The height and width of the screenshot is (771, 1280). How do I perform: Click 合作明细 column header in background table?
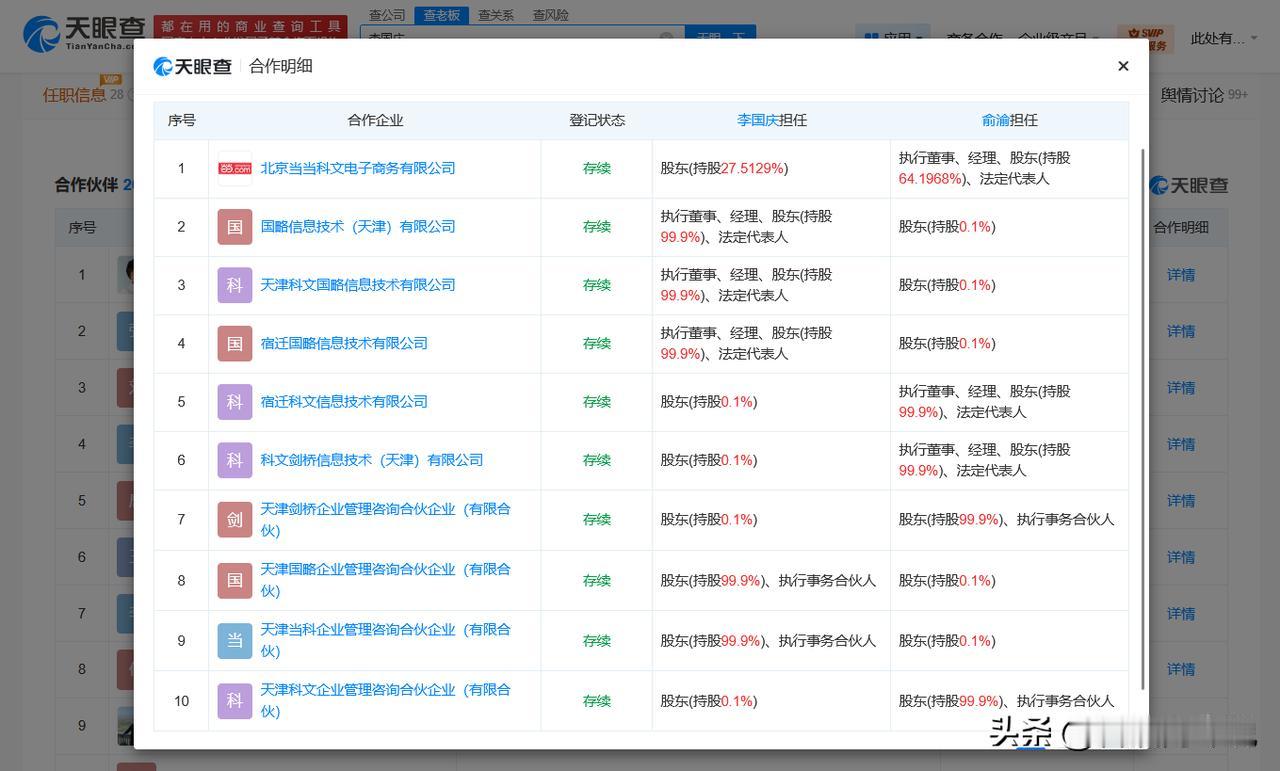point(1181,227)
